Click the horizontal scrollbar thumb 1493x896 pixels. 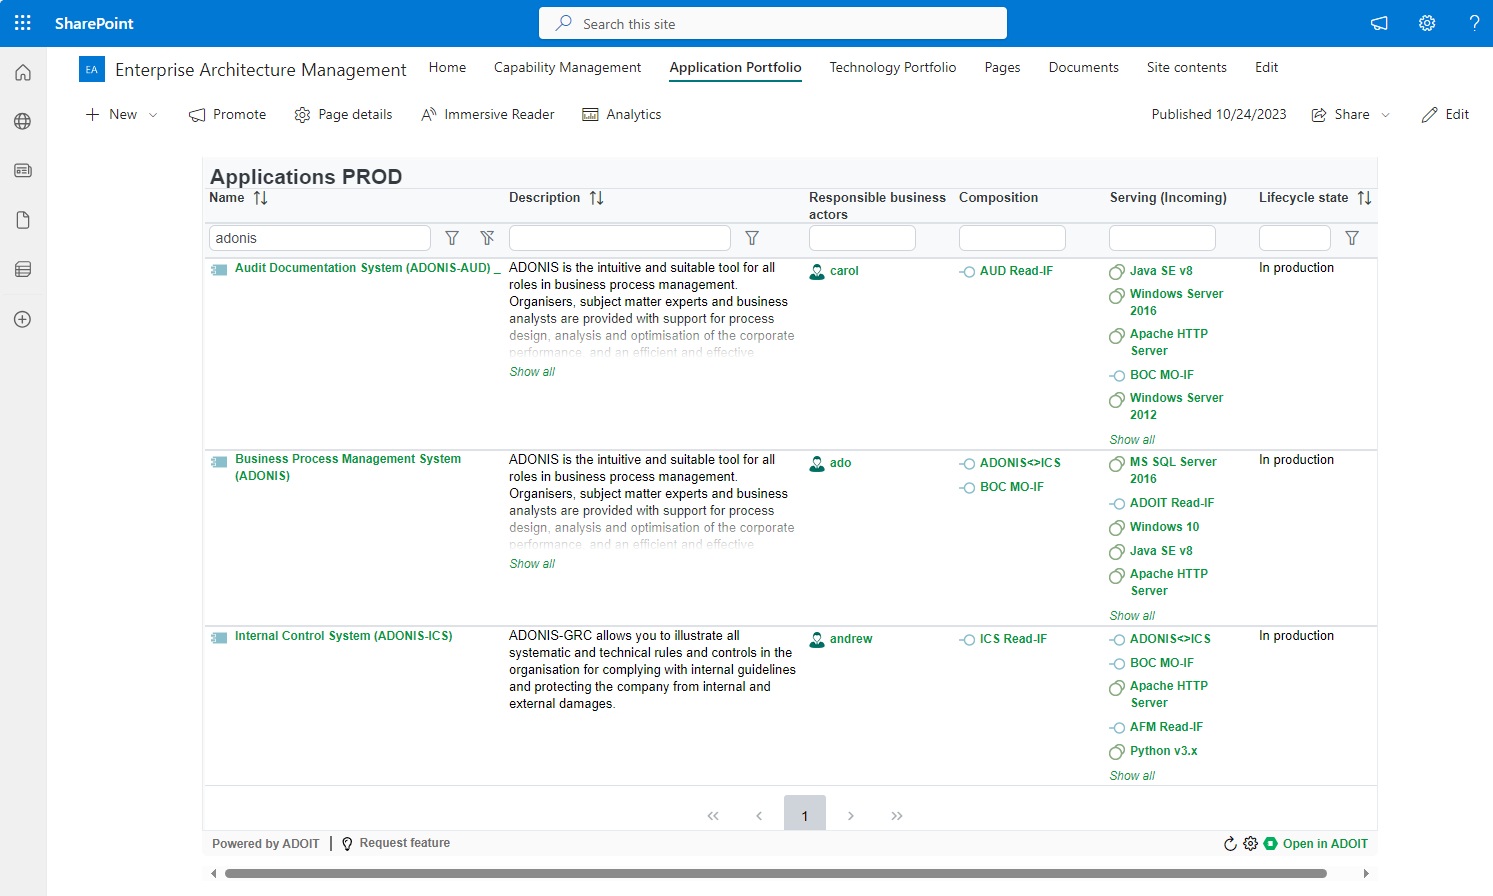click(776, 874)
